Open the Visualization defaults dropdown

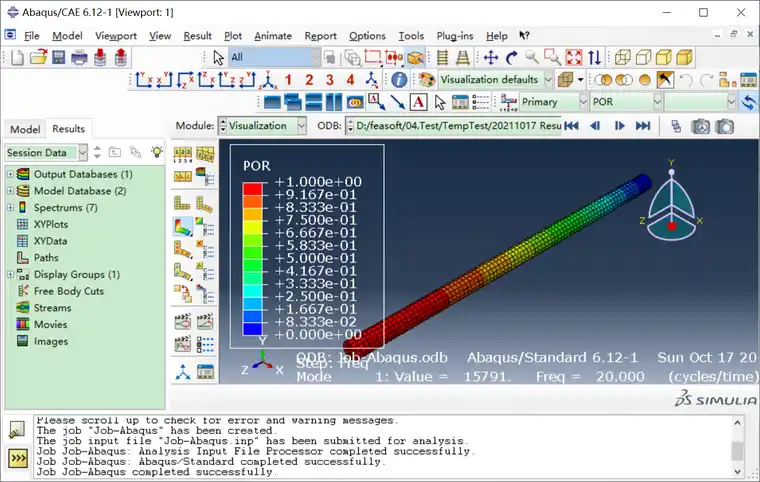coord(495,80)
